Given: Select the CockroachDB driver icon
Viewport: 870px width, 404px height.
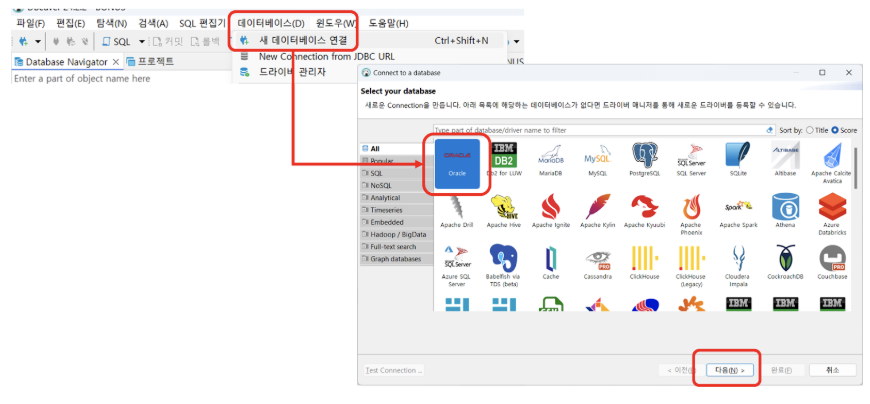Looking at the screenshot, I should pyautogui.click(x=785, y=263).
